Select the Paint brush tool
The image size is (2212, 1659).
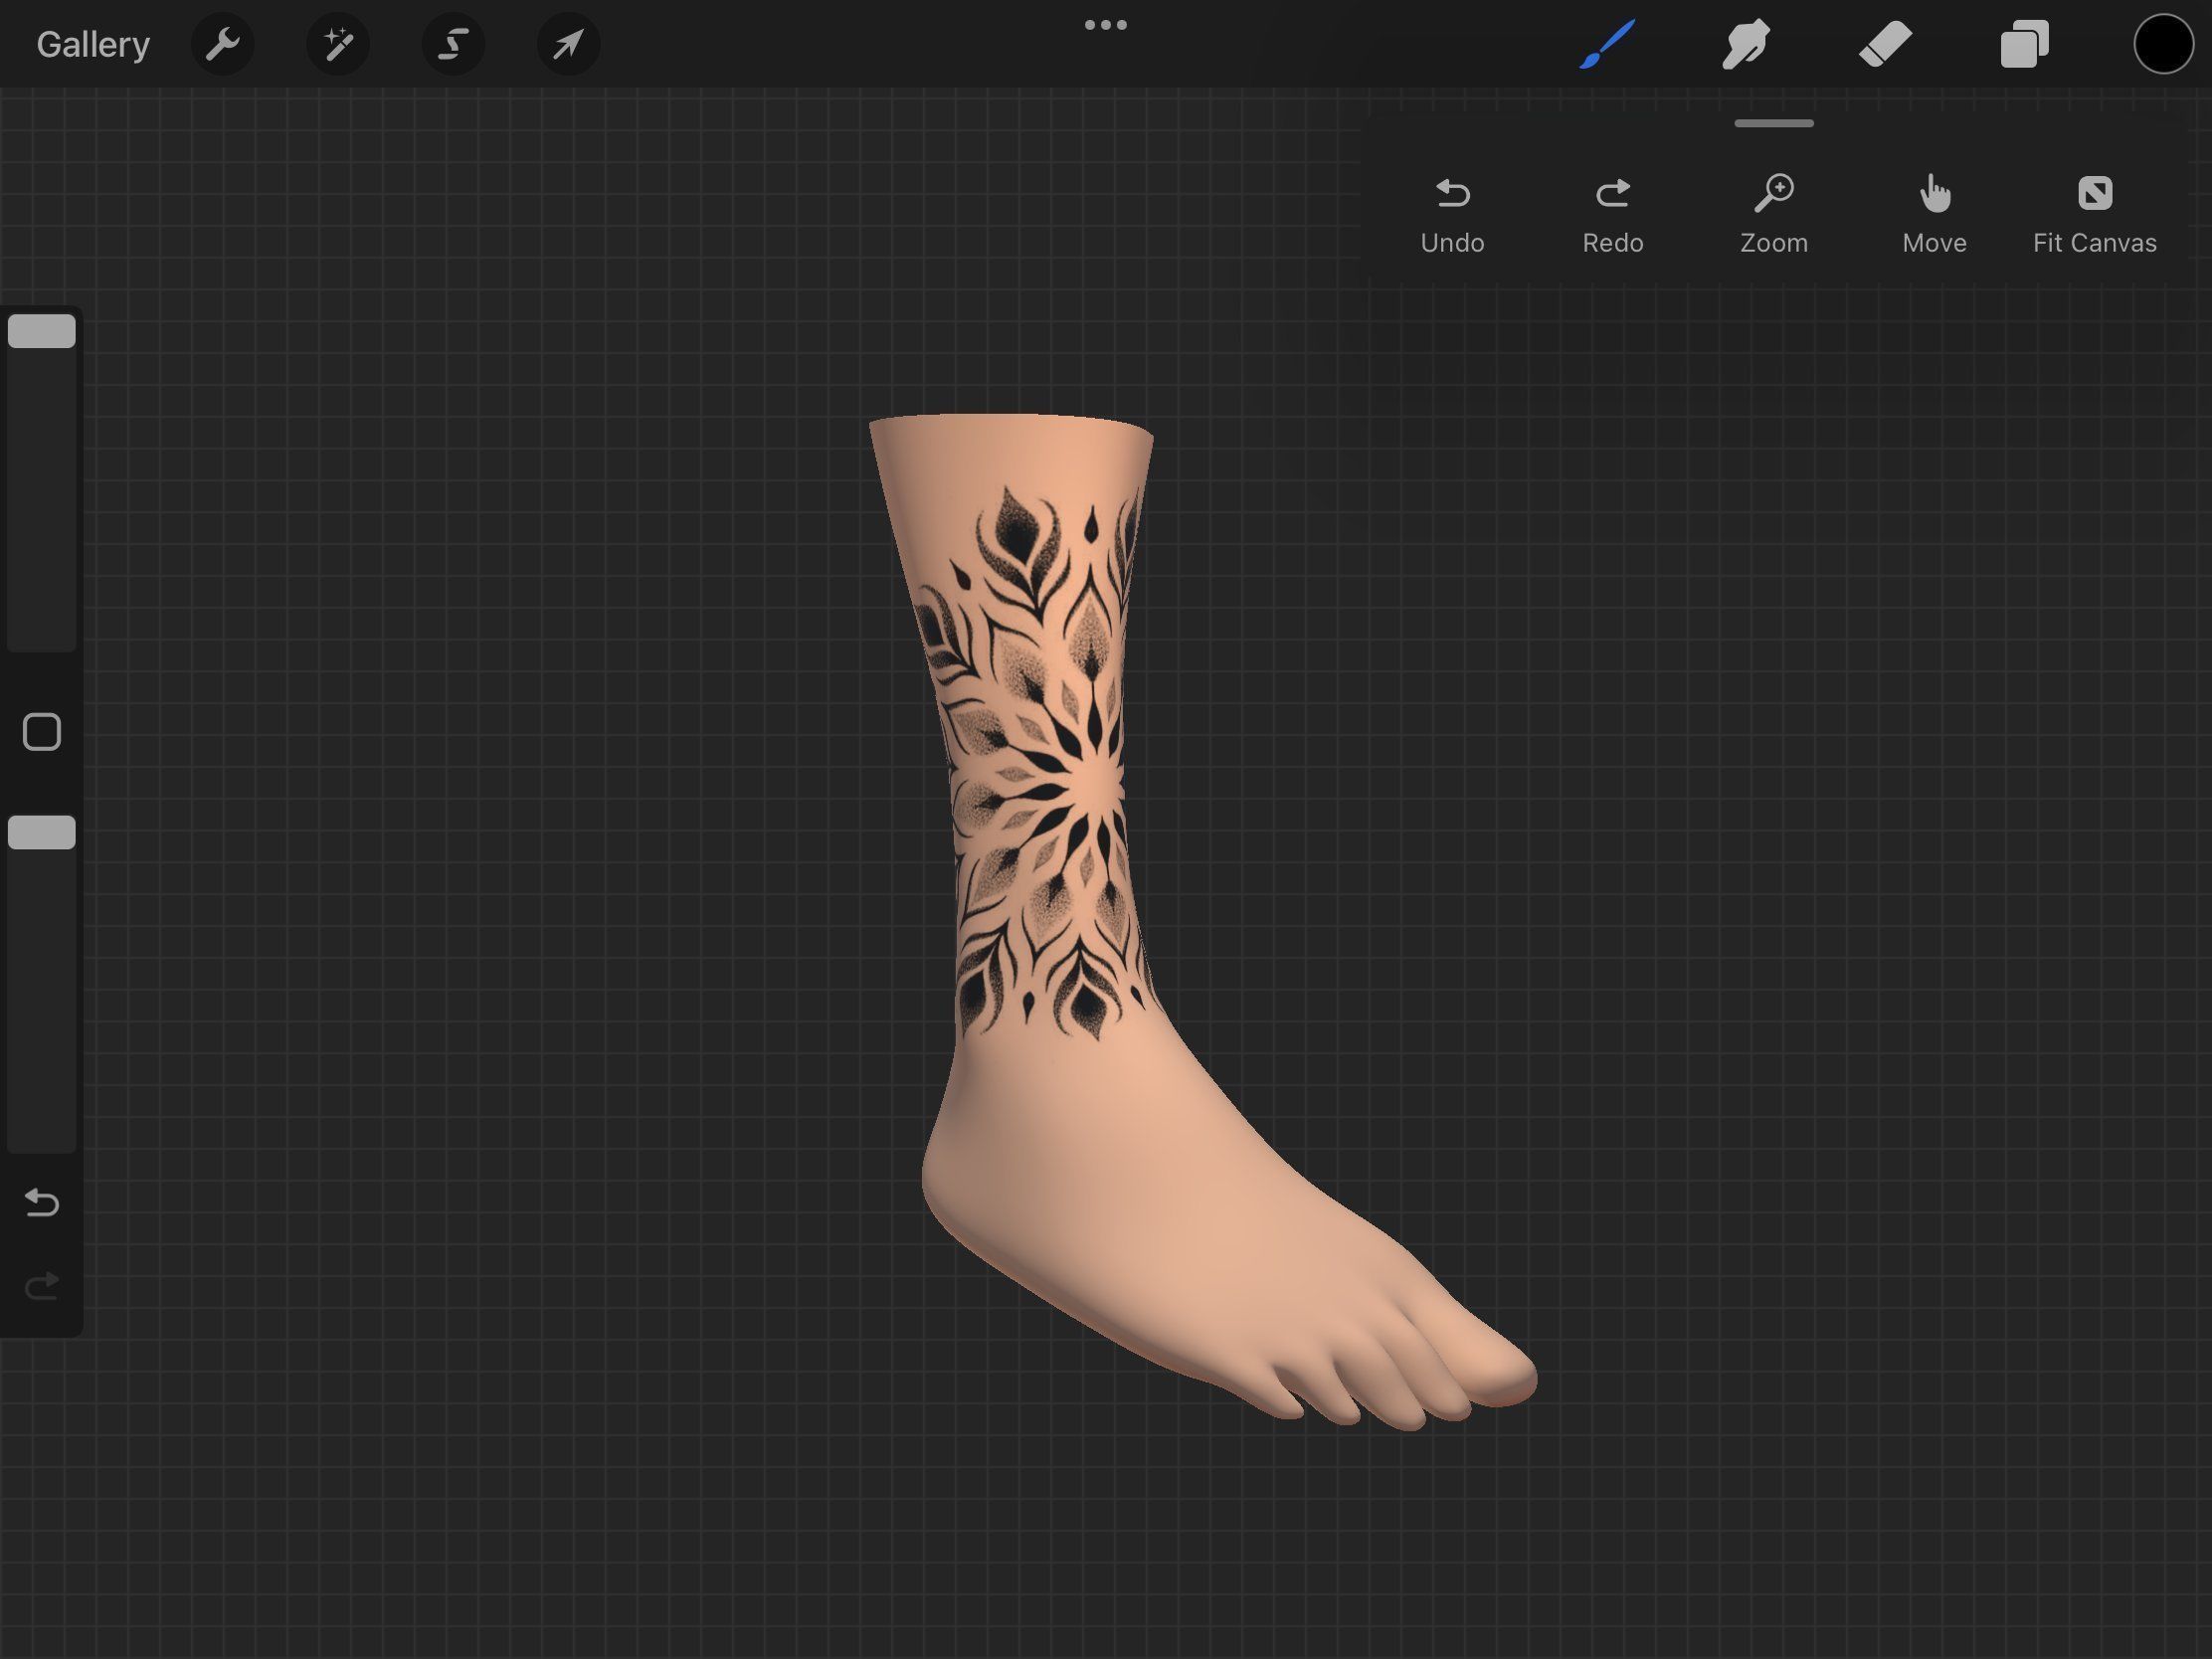(1607, 44)
